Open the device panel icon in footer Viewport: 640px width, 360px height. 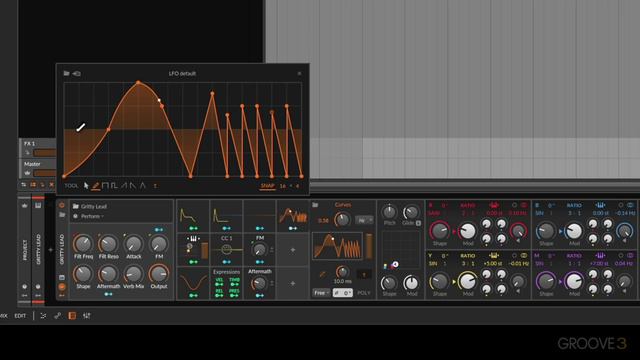point(72,316)
